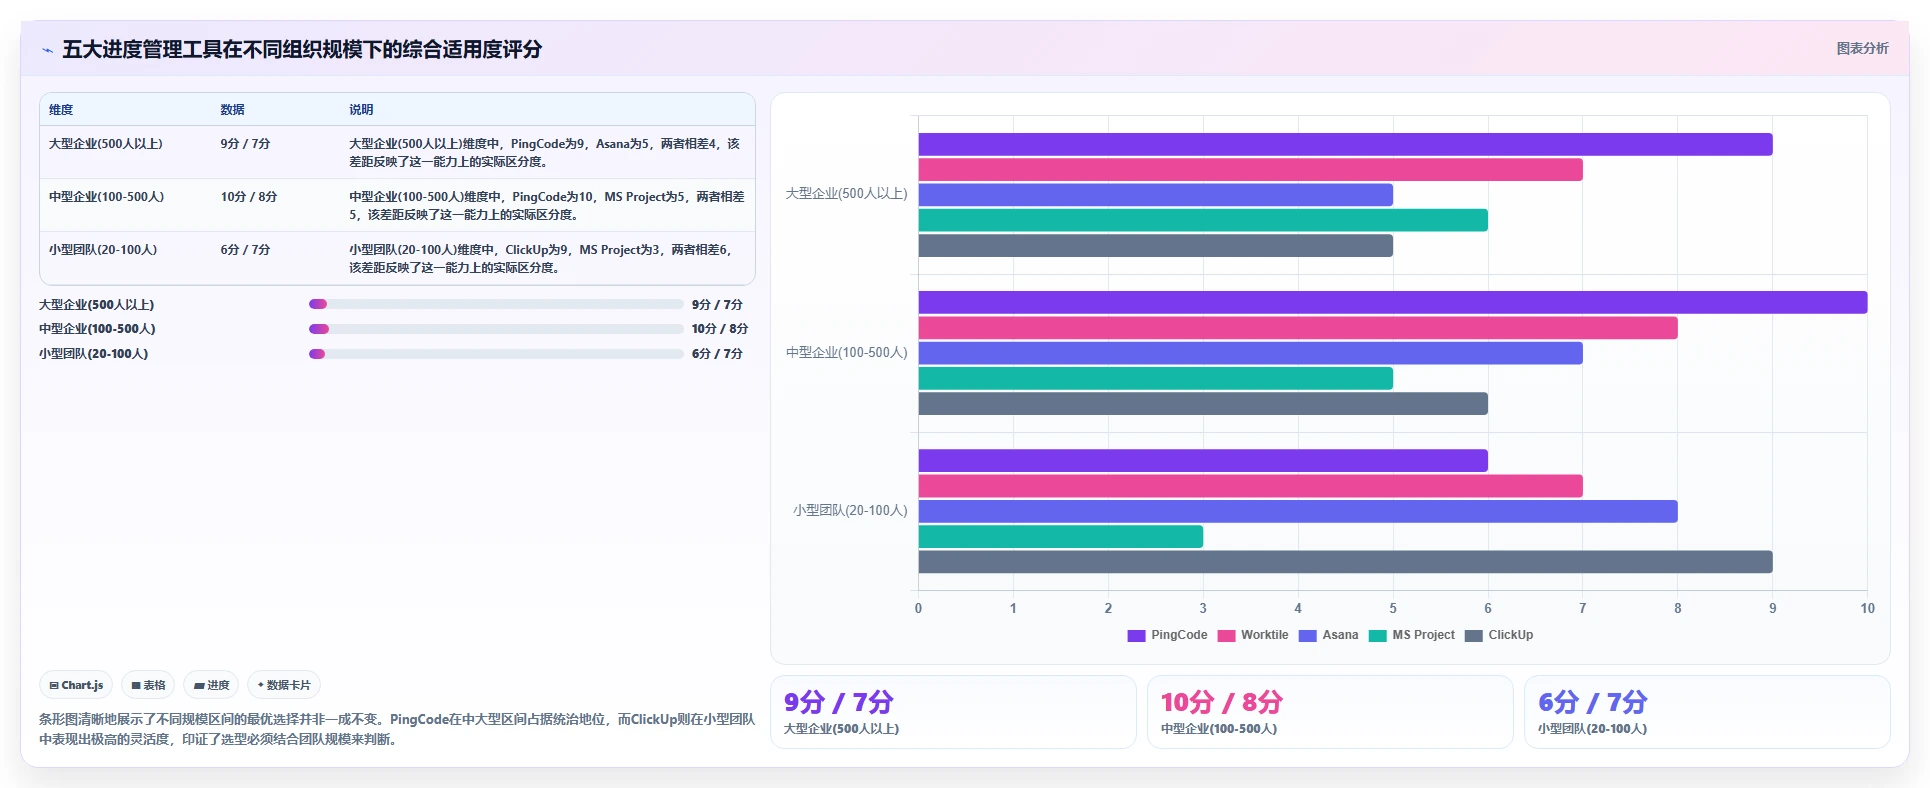Select the 表格 tag
Viewport: 1930px width, 788px height.
pos(148,685)
